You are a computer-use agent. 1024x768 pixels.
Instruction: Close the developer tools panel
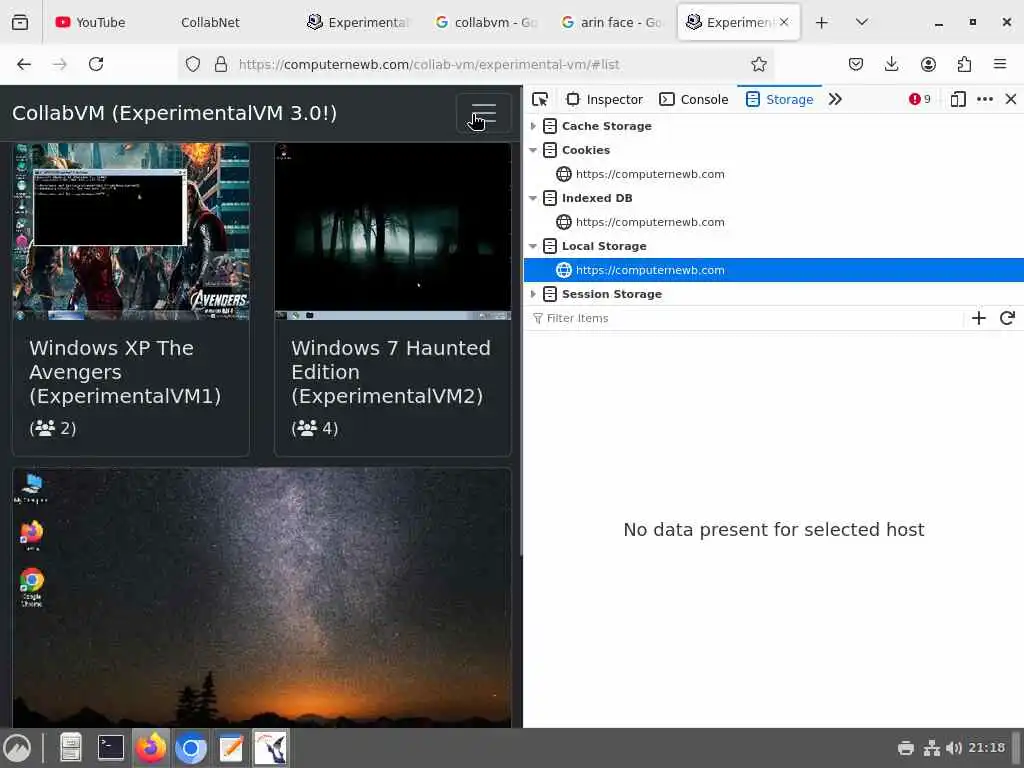click(x=1011, y=99)
